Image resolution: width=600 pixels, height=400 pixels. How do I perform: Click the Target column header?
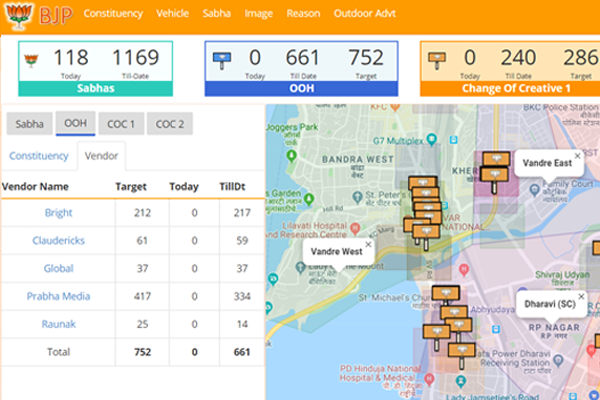pyautogui.click(x=131, y=187)
